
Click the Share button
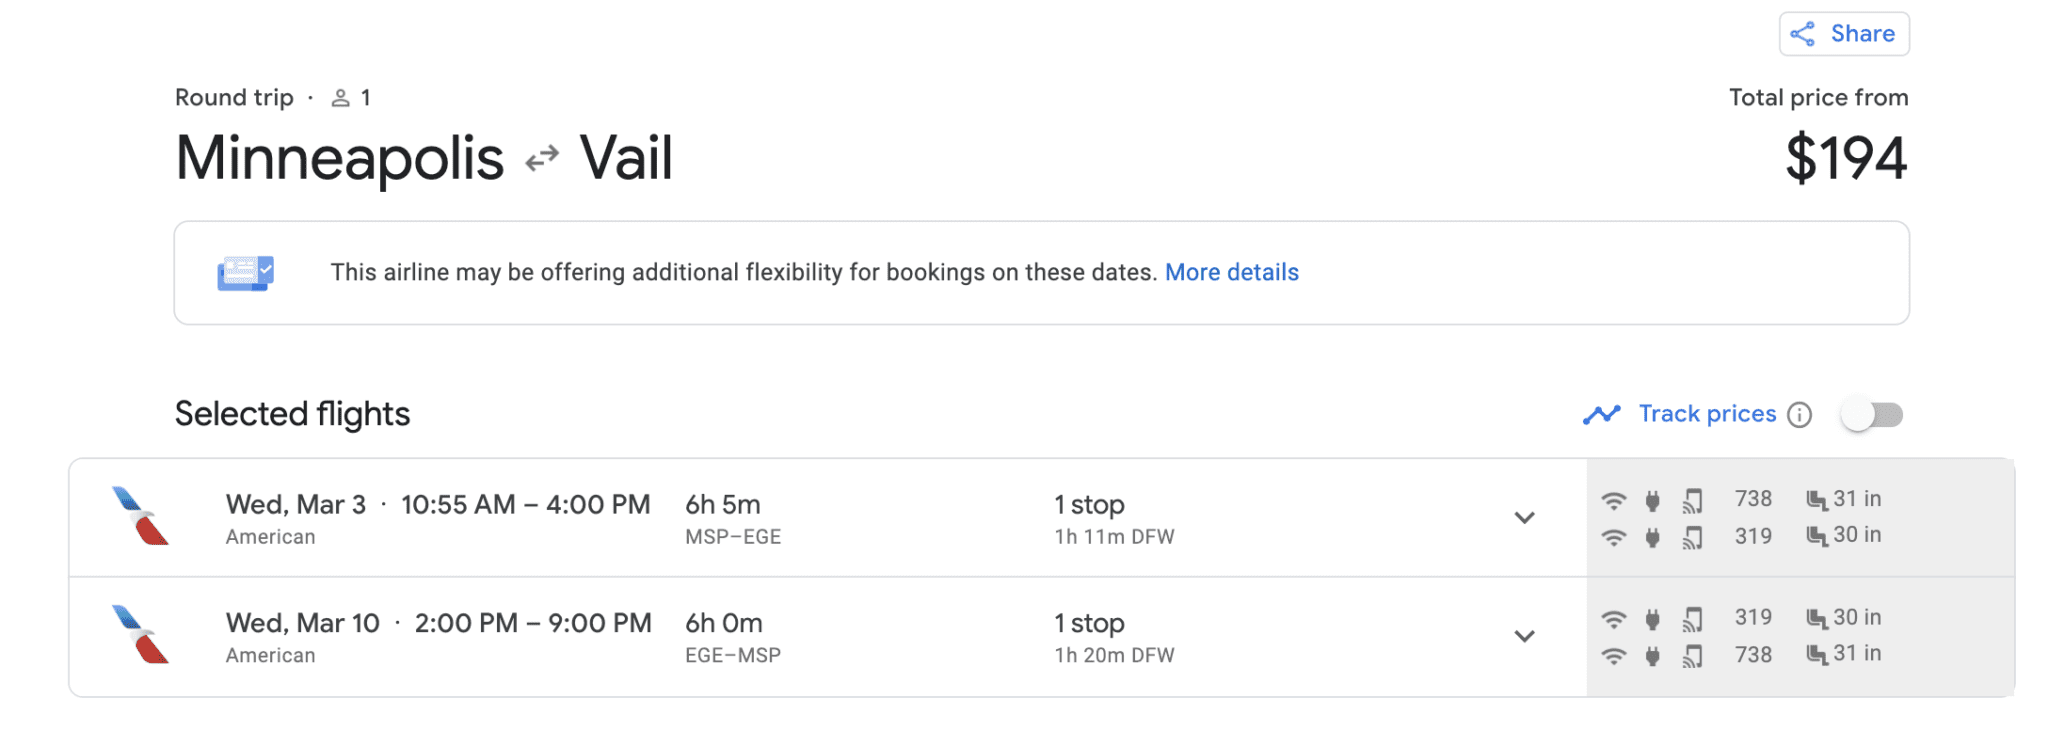[1843, 33]
